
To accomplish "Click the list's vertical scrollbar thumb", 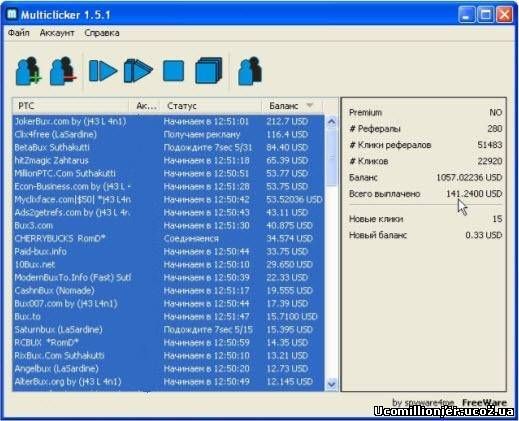I will click(x=331, y=157).
